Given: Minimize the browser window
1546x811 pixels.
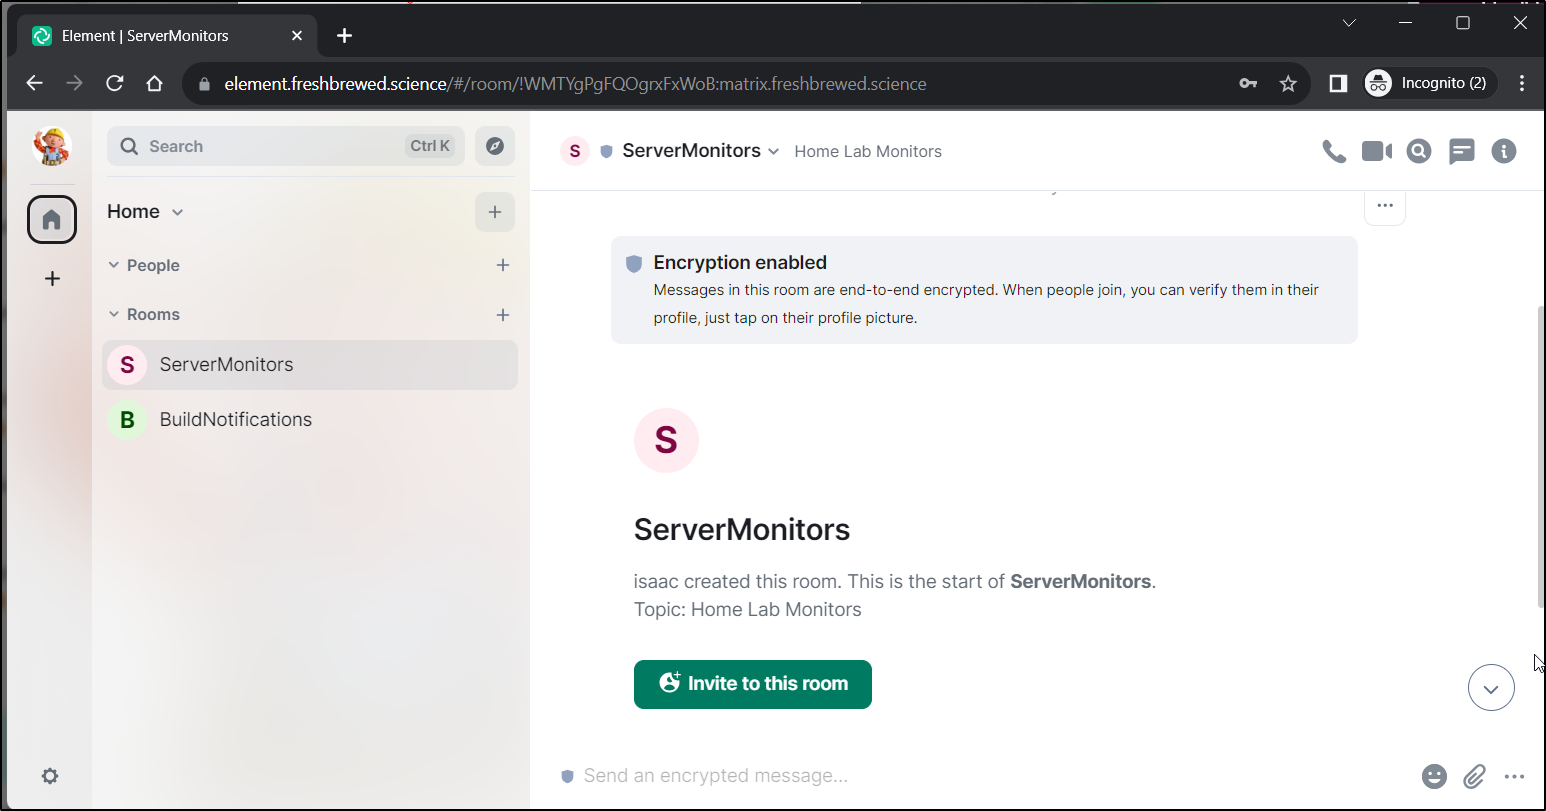Looking at the screenshot, I should coord(1406,23).
